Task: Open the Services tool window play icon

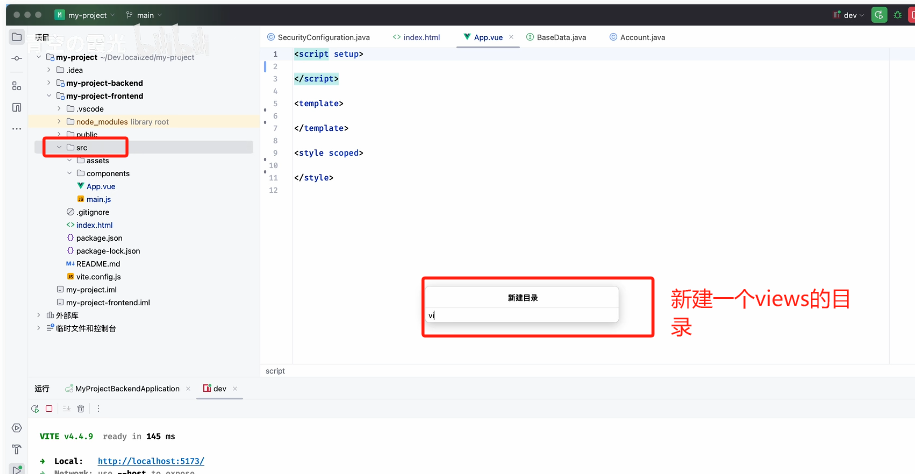Action: [x=16, y=428]
